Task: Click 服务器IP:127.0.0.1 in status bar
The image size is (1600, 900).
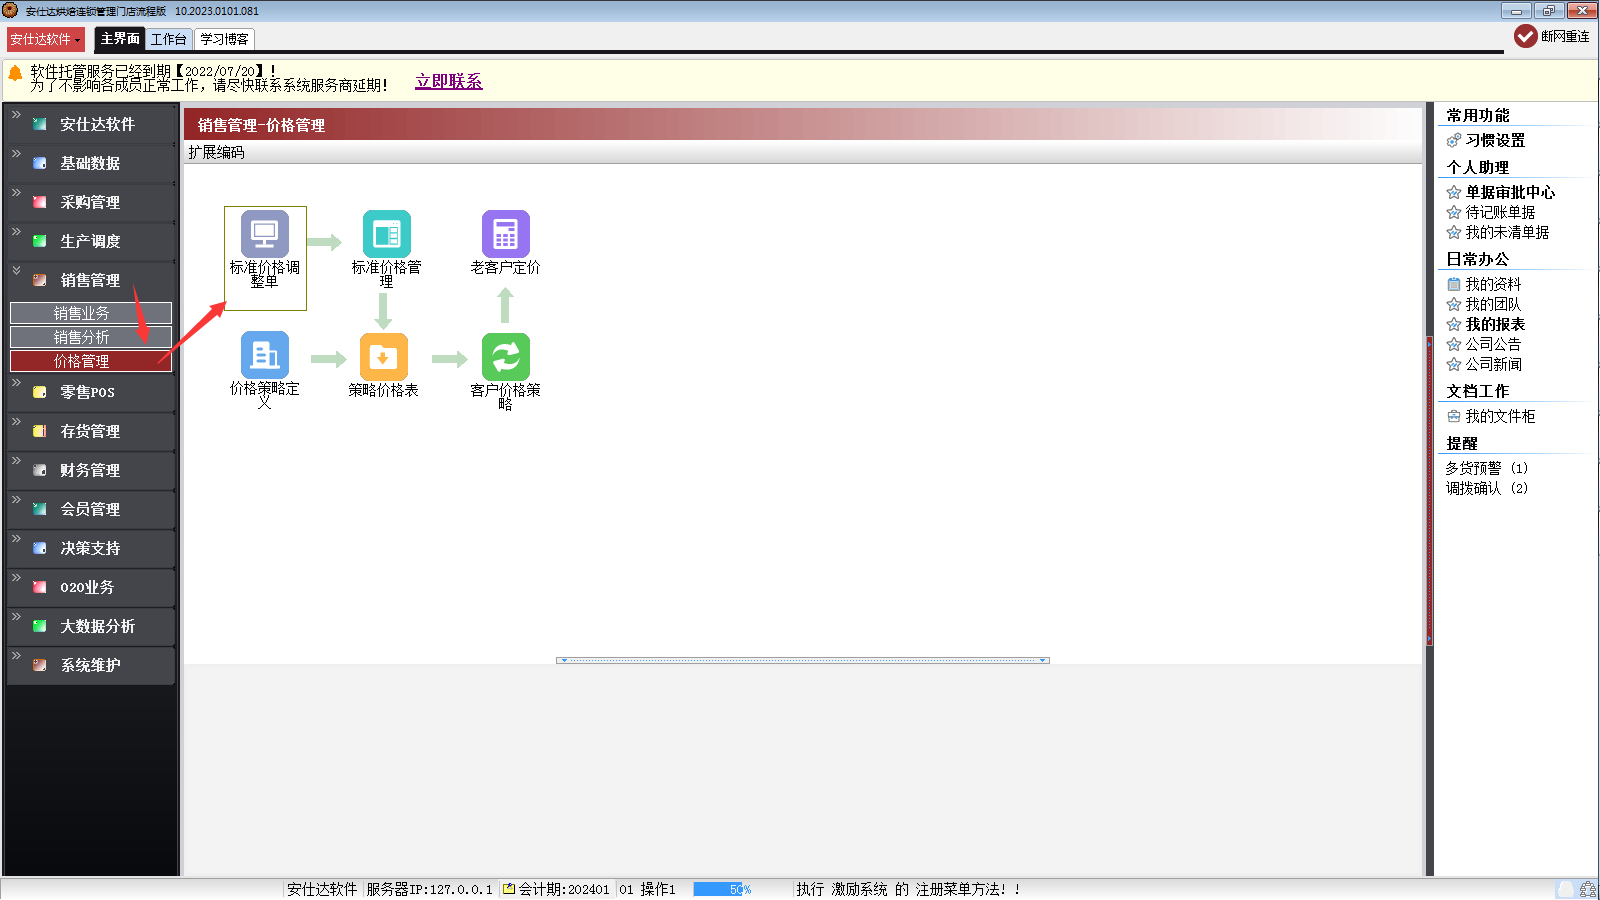Action: pyautogui.click(x=429, y=889)
